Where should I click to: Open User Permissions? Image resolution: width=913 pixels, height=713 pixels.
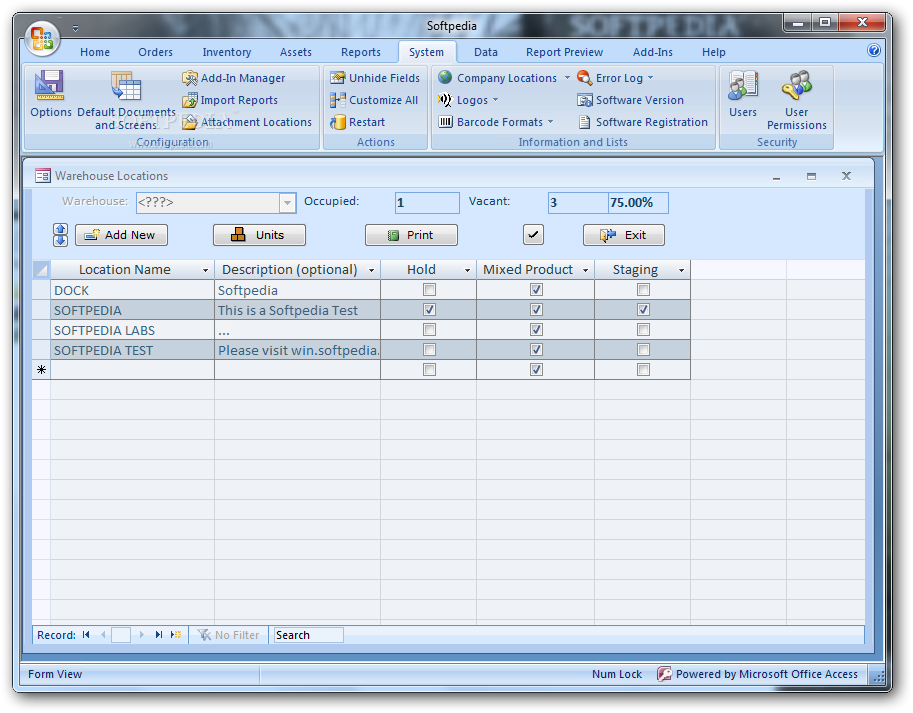797,100
